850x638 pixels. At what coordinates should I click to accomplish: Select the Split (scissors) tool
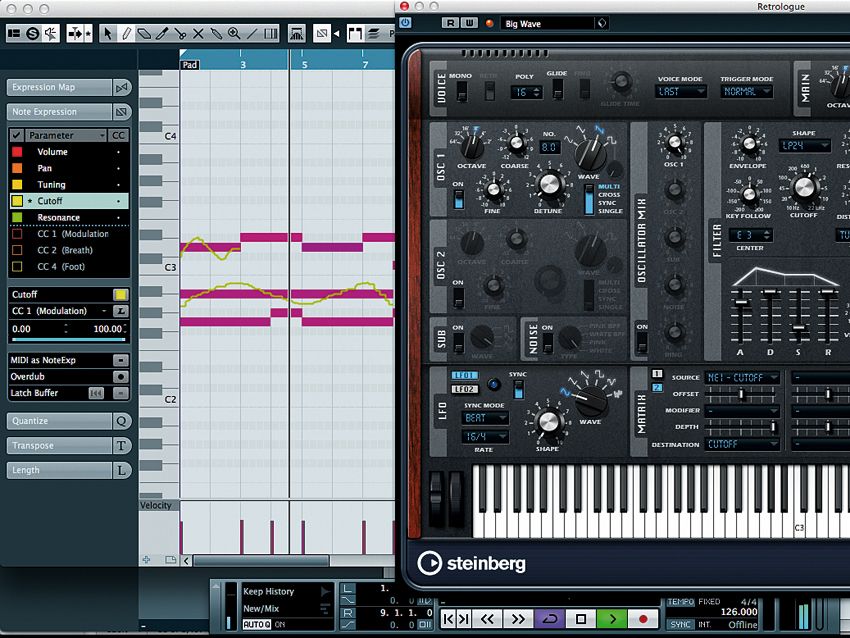click(181, 32)
